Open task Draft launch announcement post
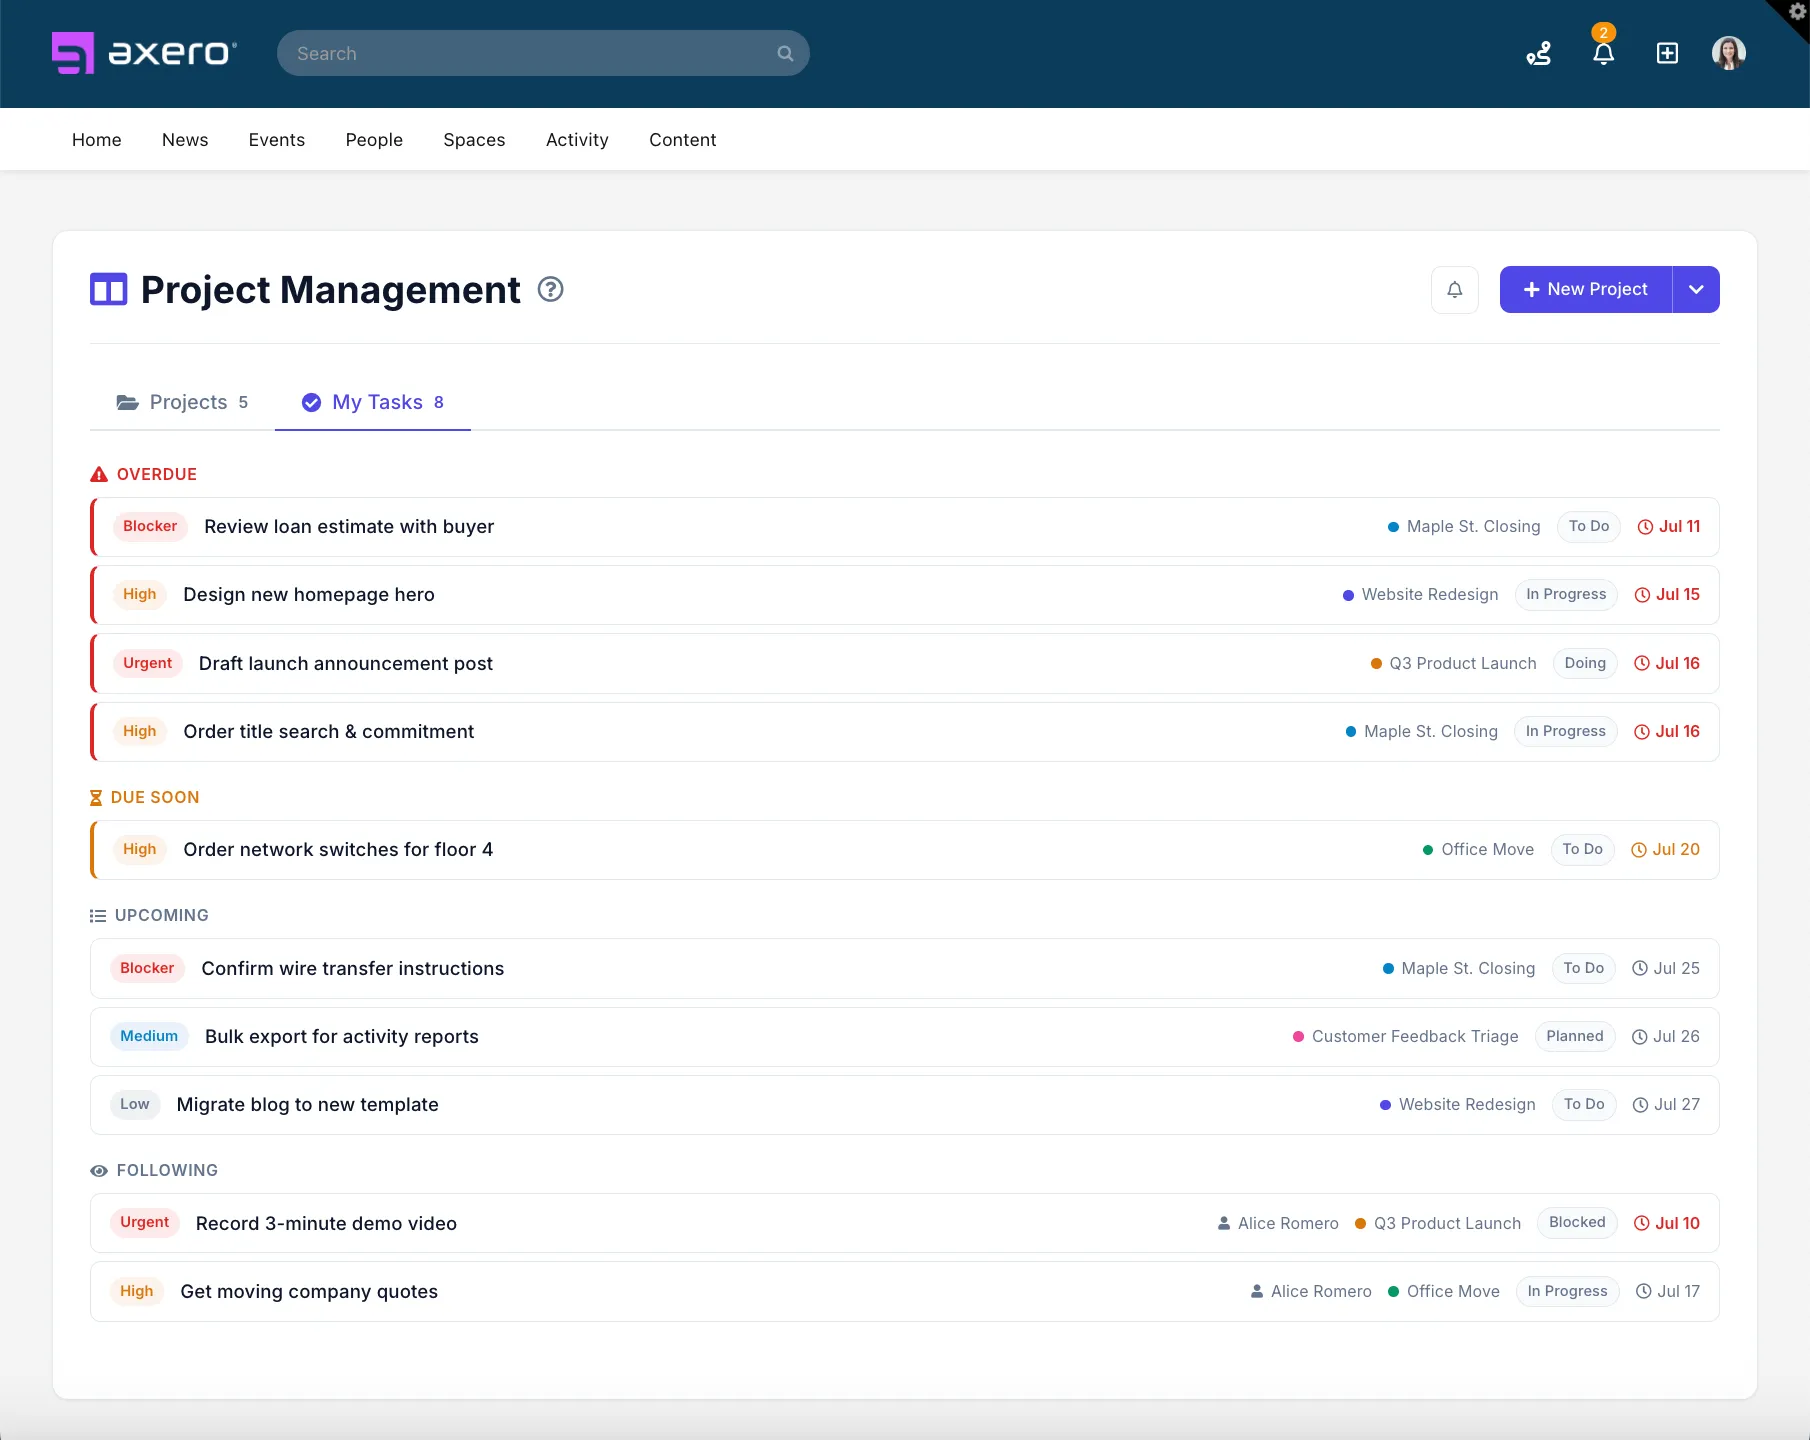Image resolution: width=1810 pixels, height=1440 pixels. click(346, 664)
